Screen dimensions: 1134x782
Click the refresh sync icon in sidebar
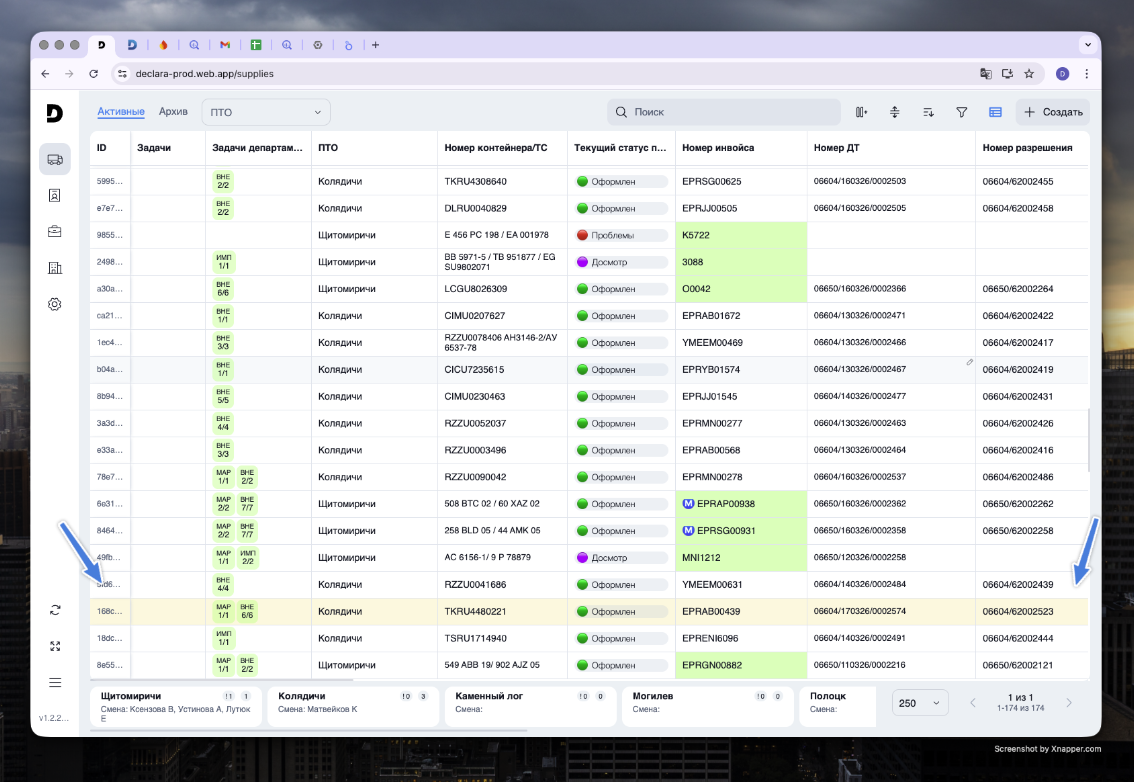pos(55,610)
